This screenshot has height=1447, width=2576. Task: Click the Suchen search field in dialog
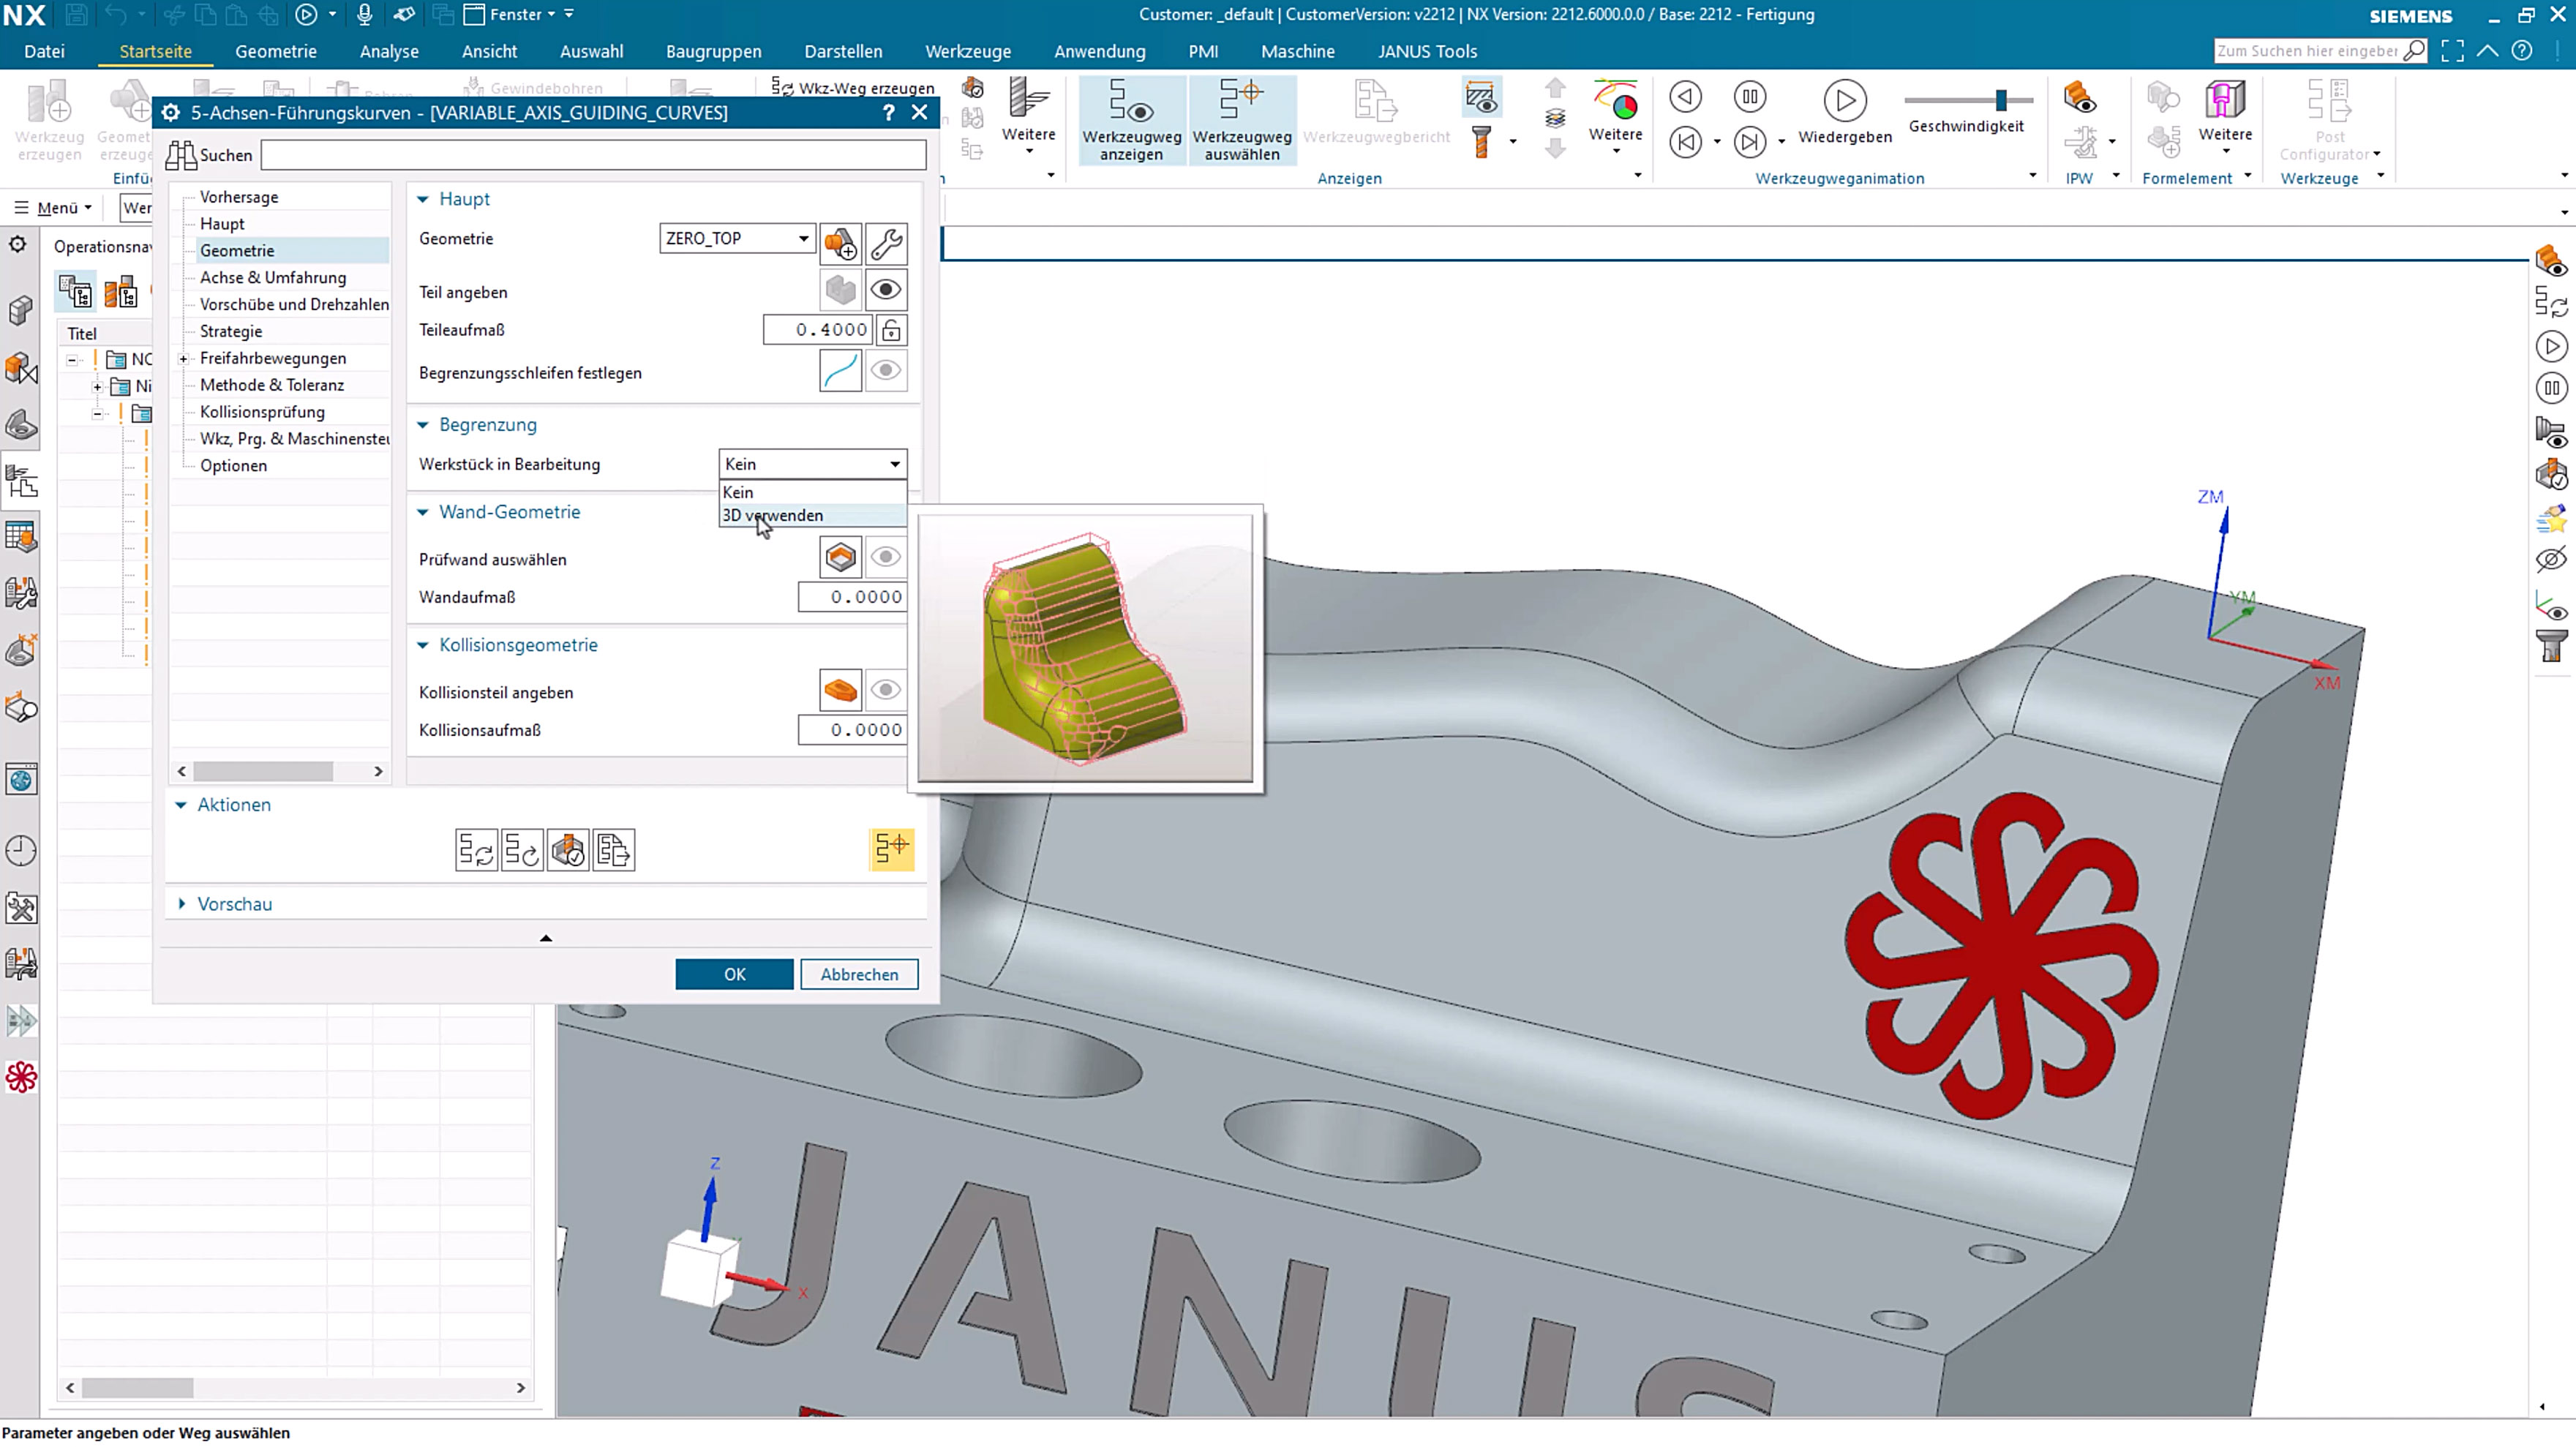(593, 155)
